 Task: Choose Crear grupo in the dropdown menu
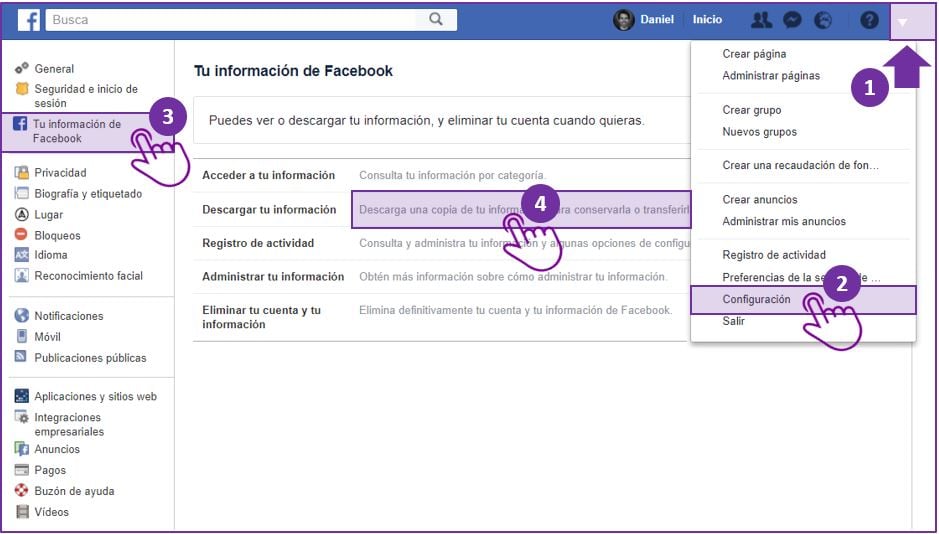coord(752,110)
